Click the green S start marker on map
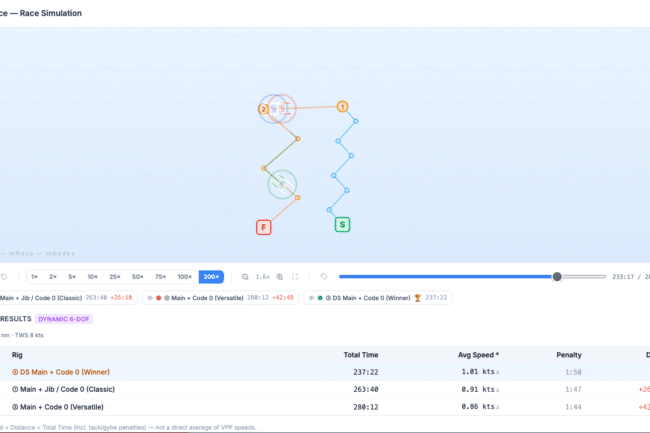 (x=342, y=225)
